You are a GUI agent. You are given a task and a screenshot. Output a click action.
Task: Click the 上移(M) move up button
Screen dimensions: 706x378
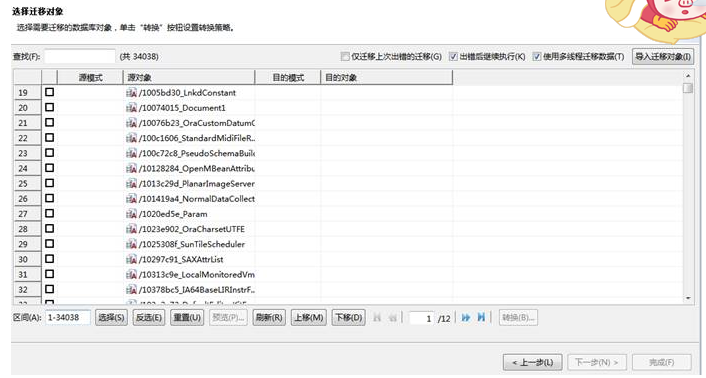coord(309,318)
